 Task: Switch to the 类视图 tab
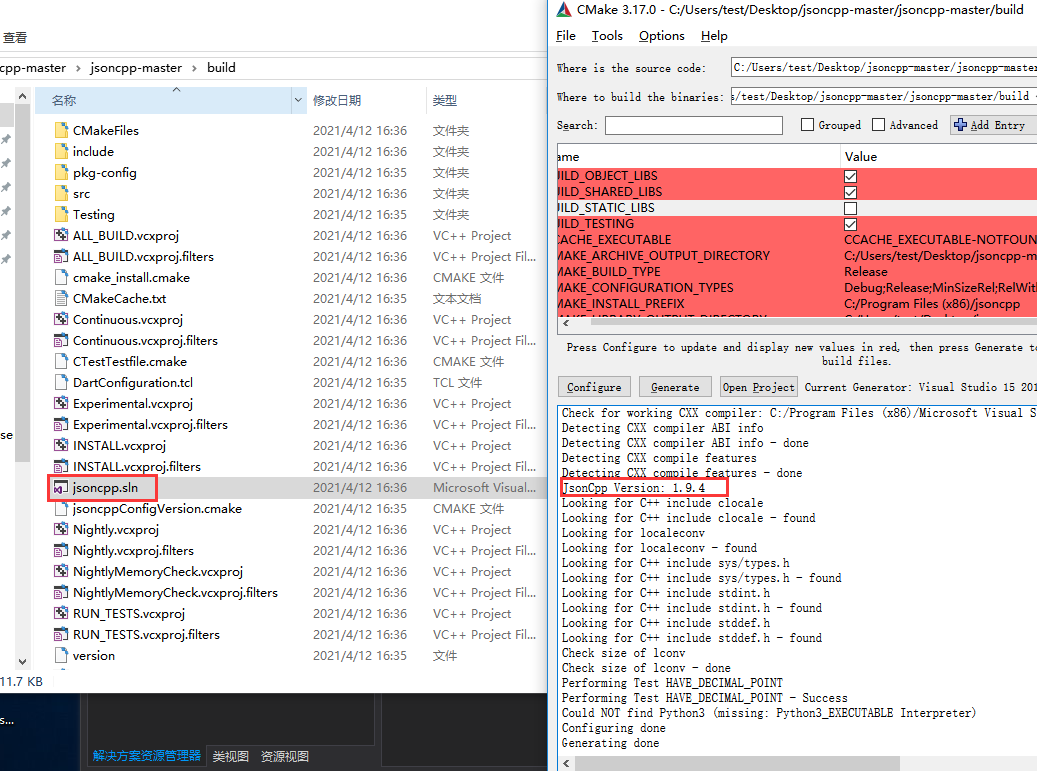230,756
